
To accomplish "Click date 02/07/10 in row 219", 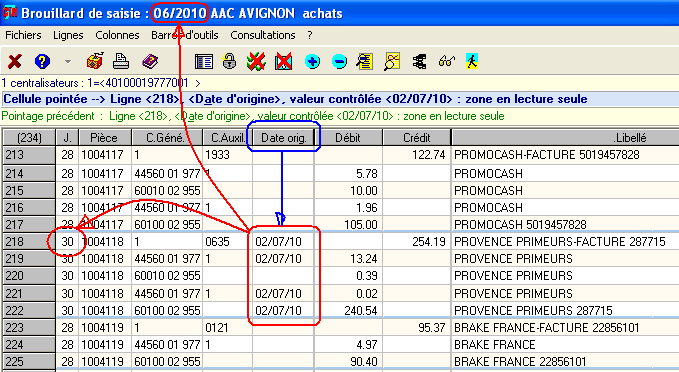I will click(278, 259).
